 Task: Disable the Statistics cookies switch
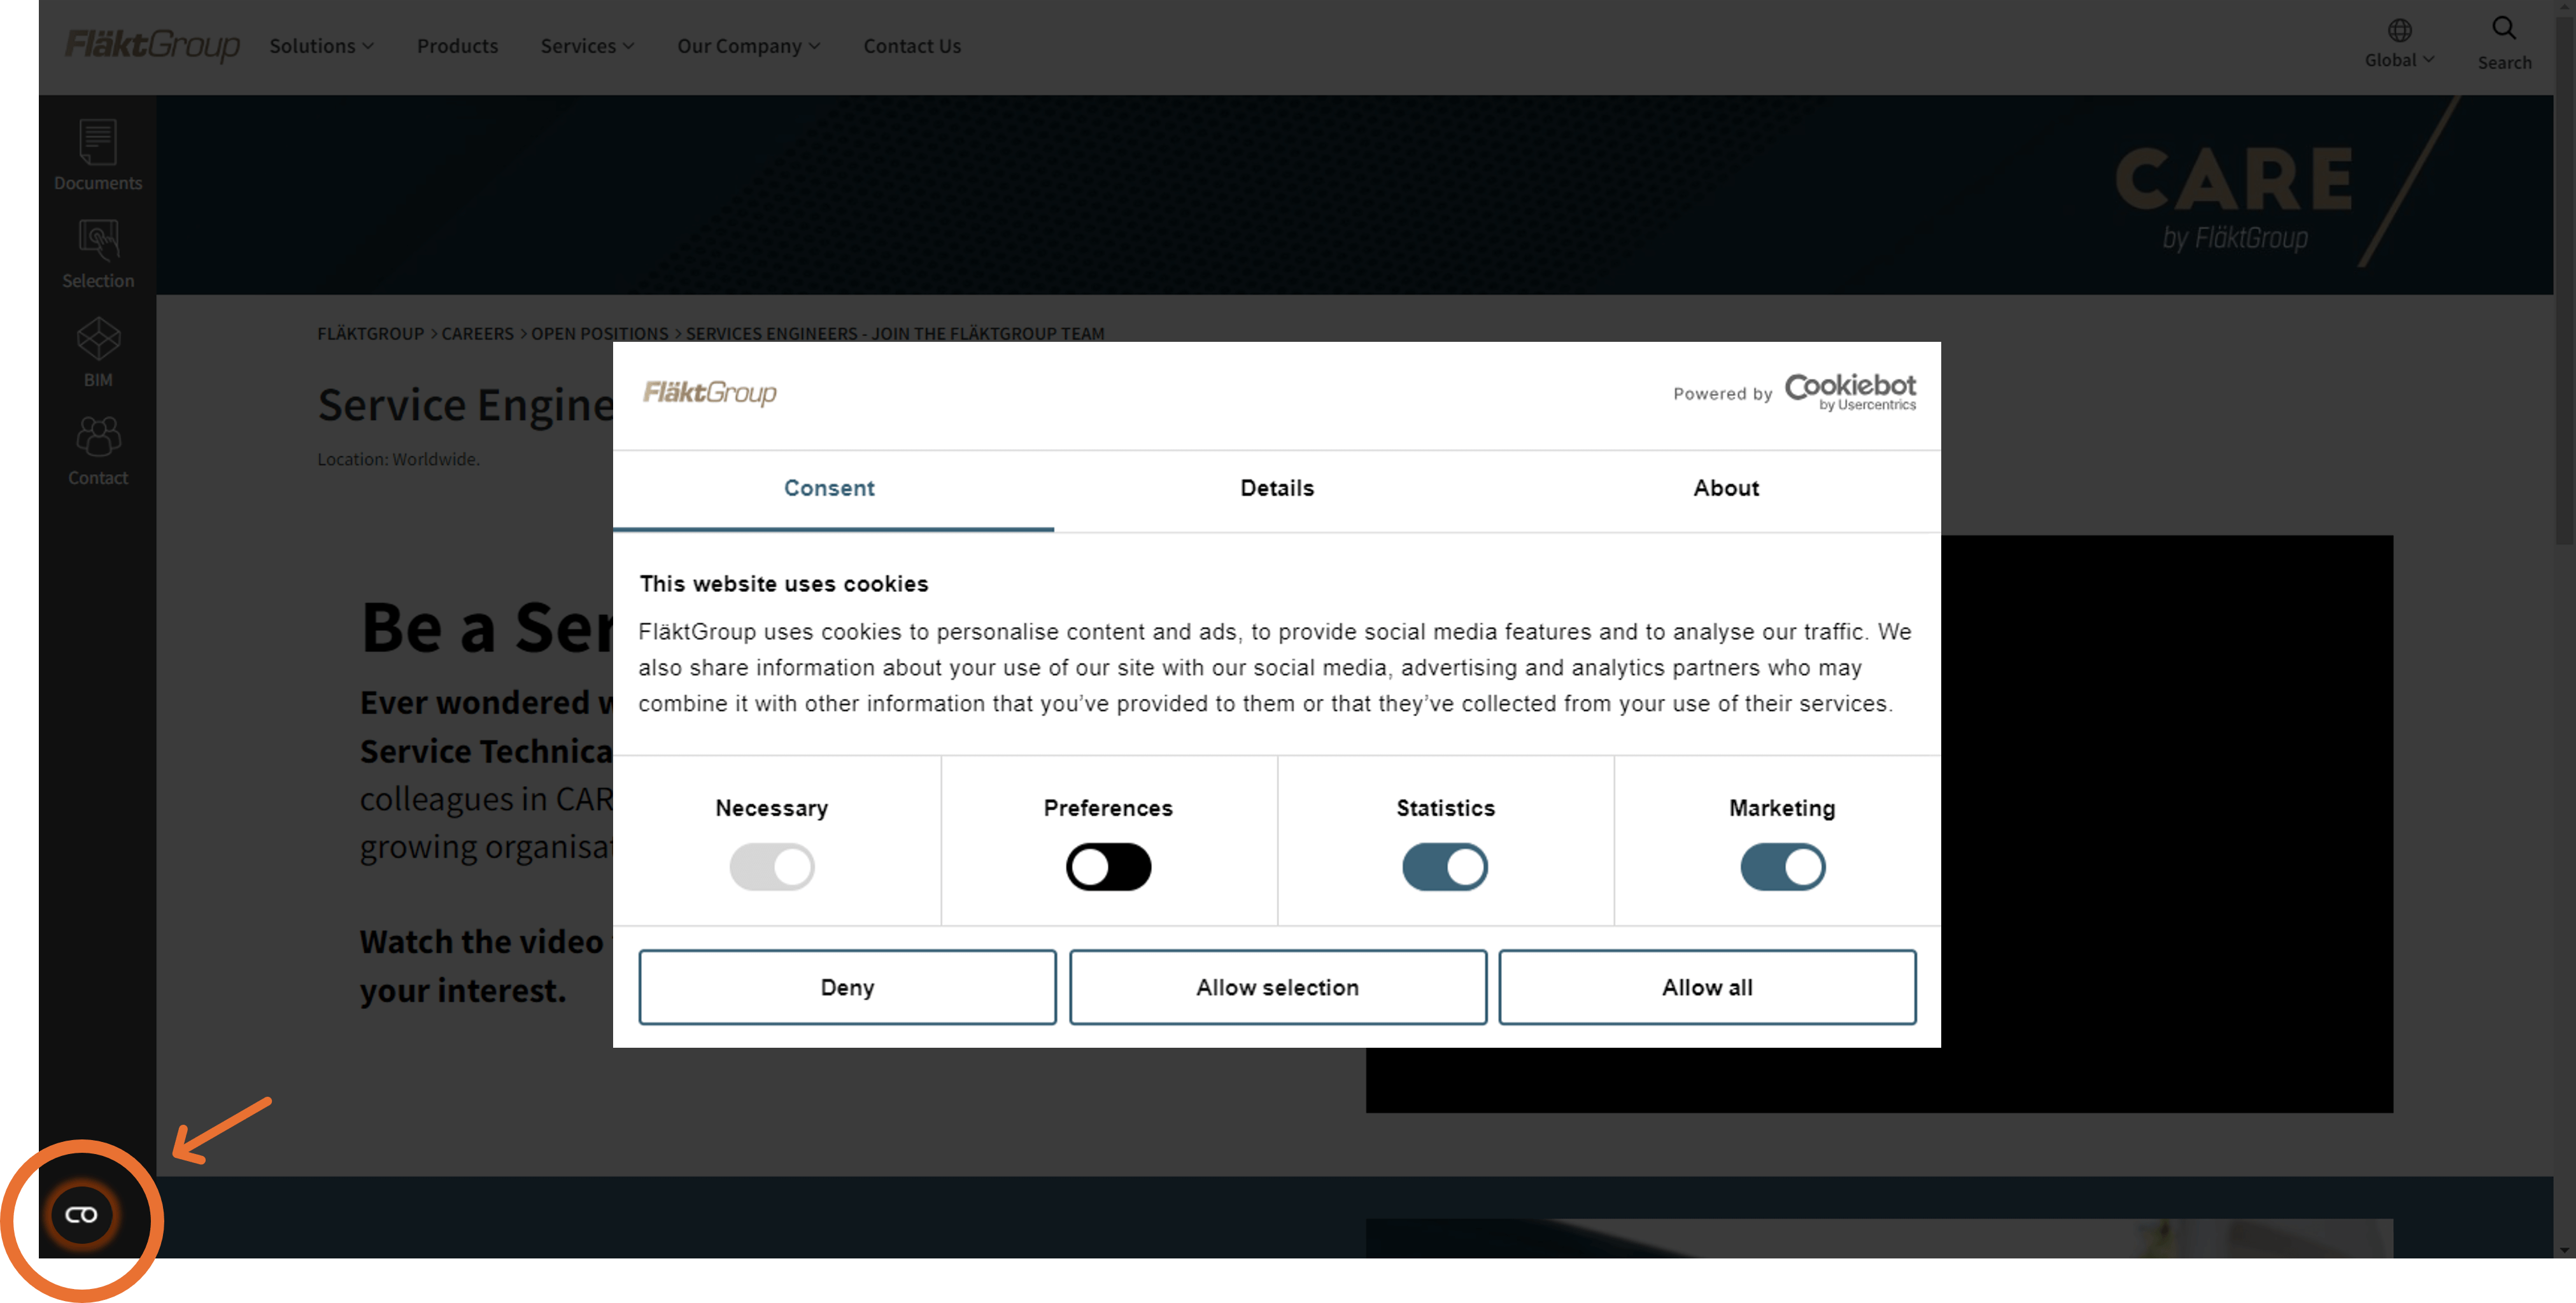coord(1444,866)
